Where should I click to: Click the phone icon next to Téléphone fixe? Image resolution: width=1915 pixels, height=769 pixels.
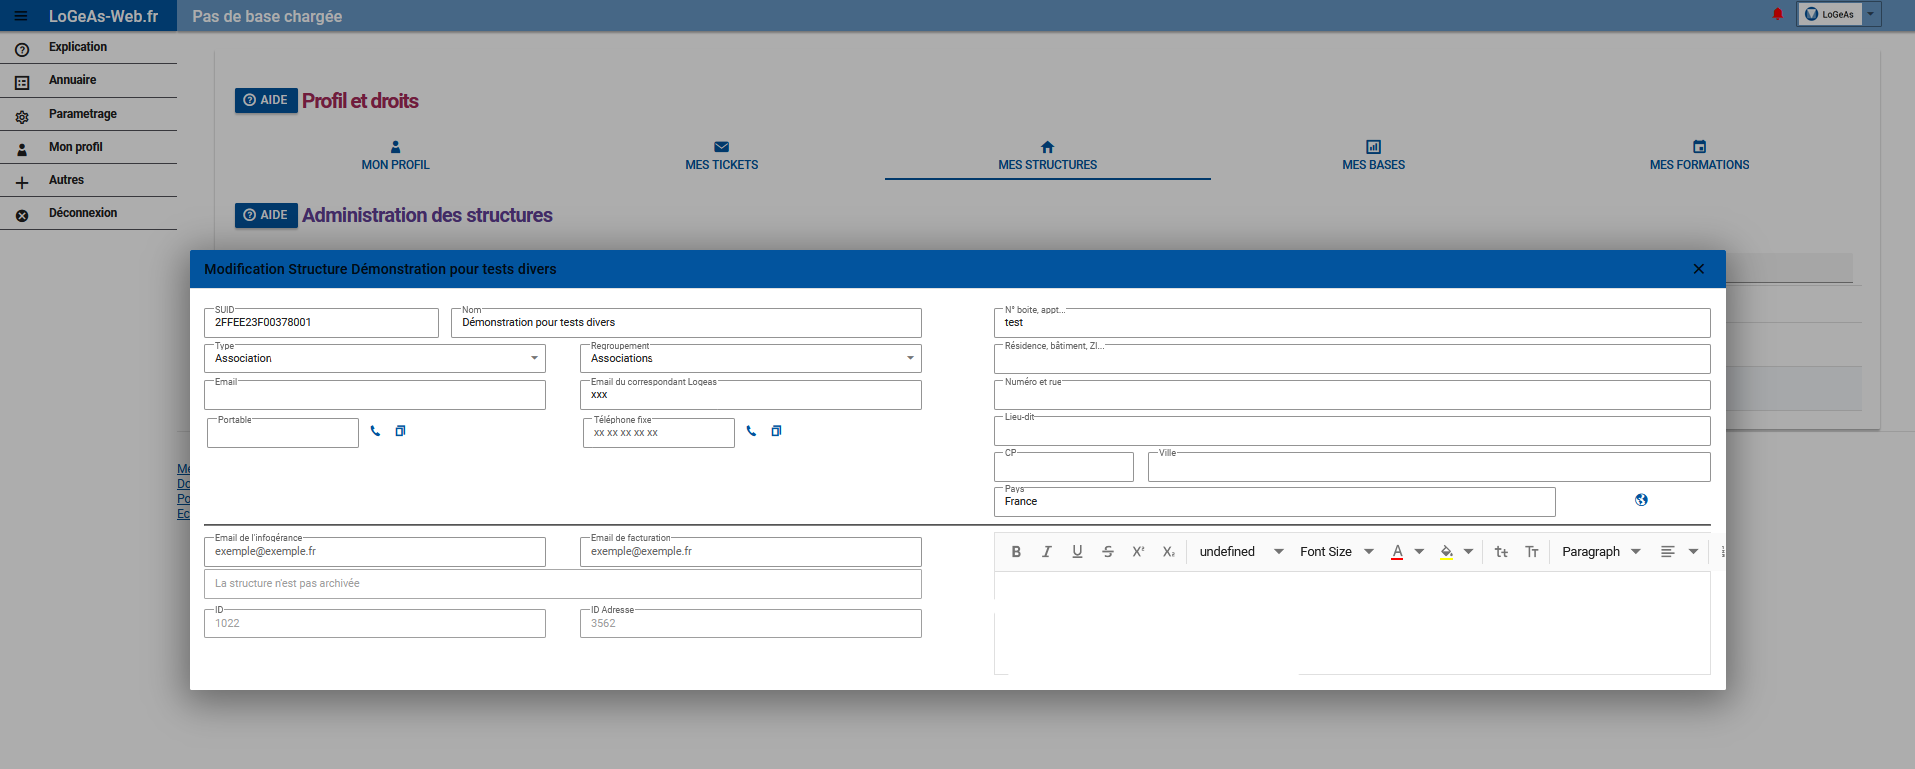(x=751, y=431)
